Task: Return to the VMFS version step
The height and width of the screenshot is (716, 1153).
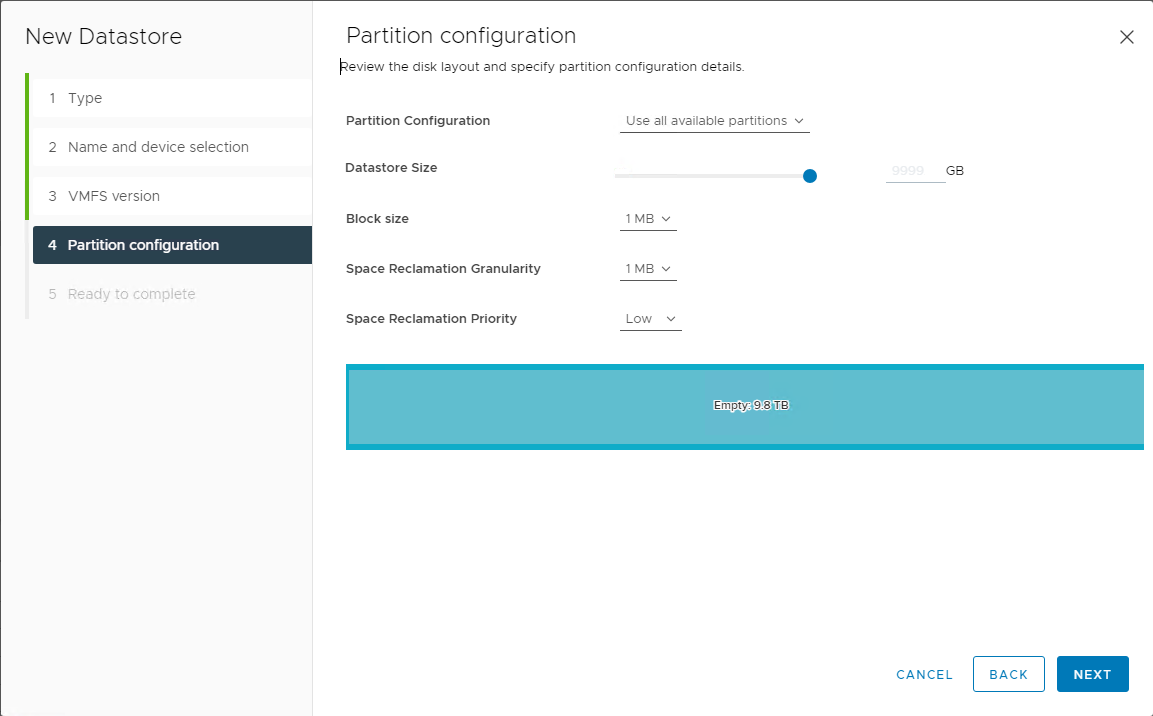Action: (113, 196)
